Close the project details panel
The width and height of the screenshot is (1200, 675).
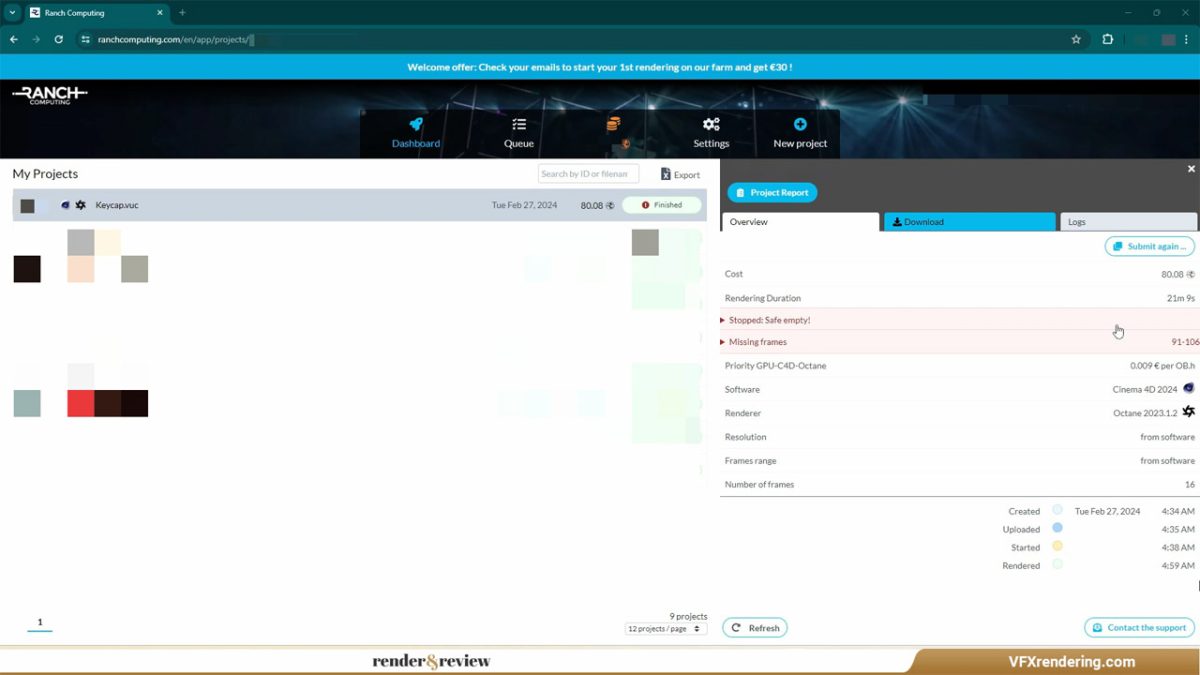[x=1191, y=169]
